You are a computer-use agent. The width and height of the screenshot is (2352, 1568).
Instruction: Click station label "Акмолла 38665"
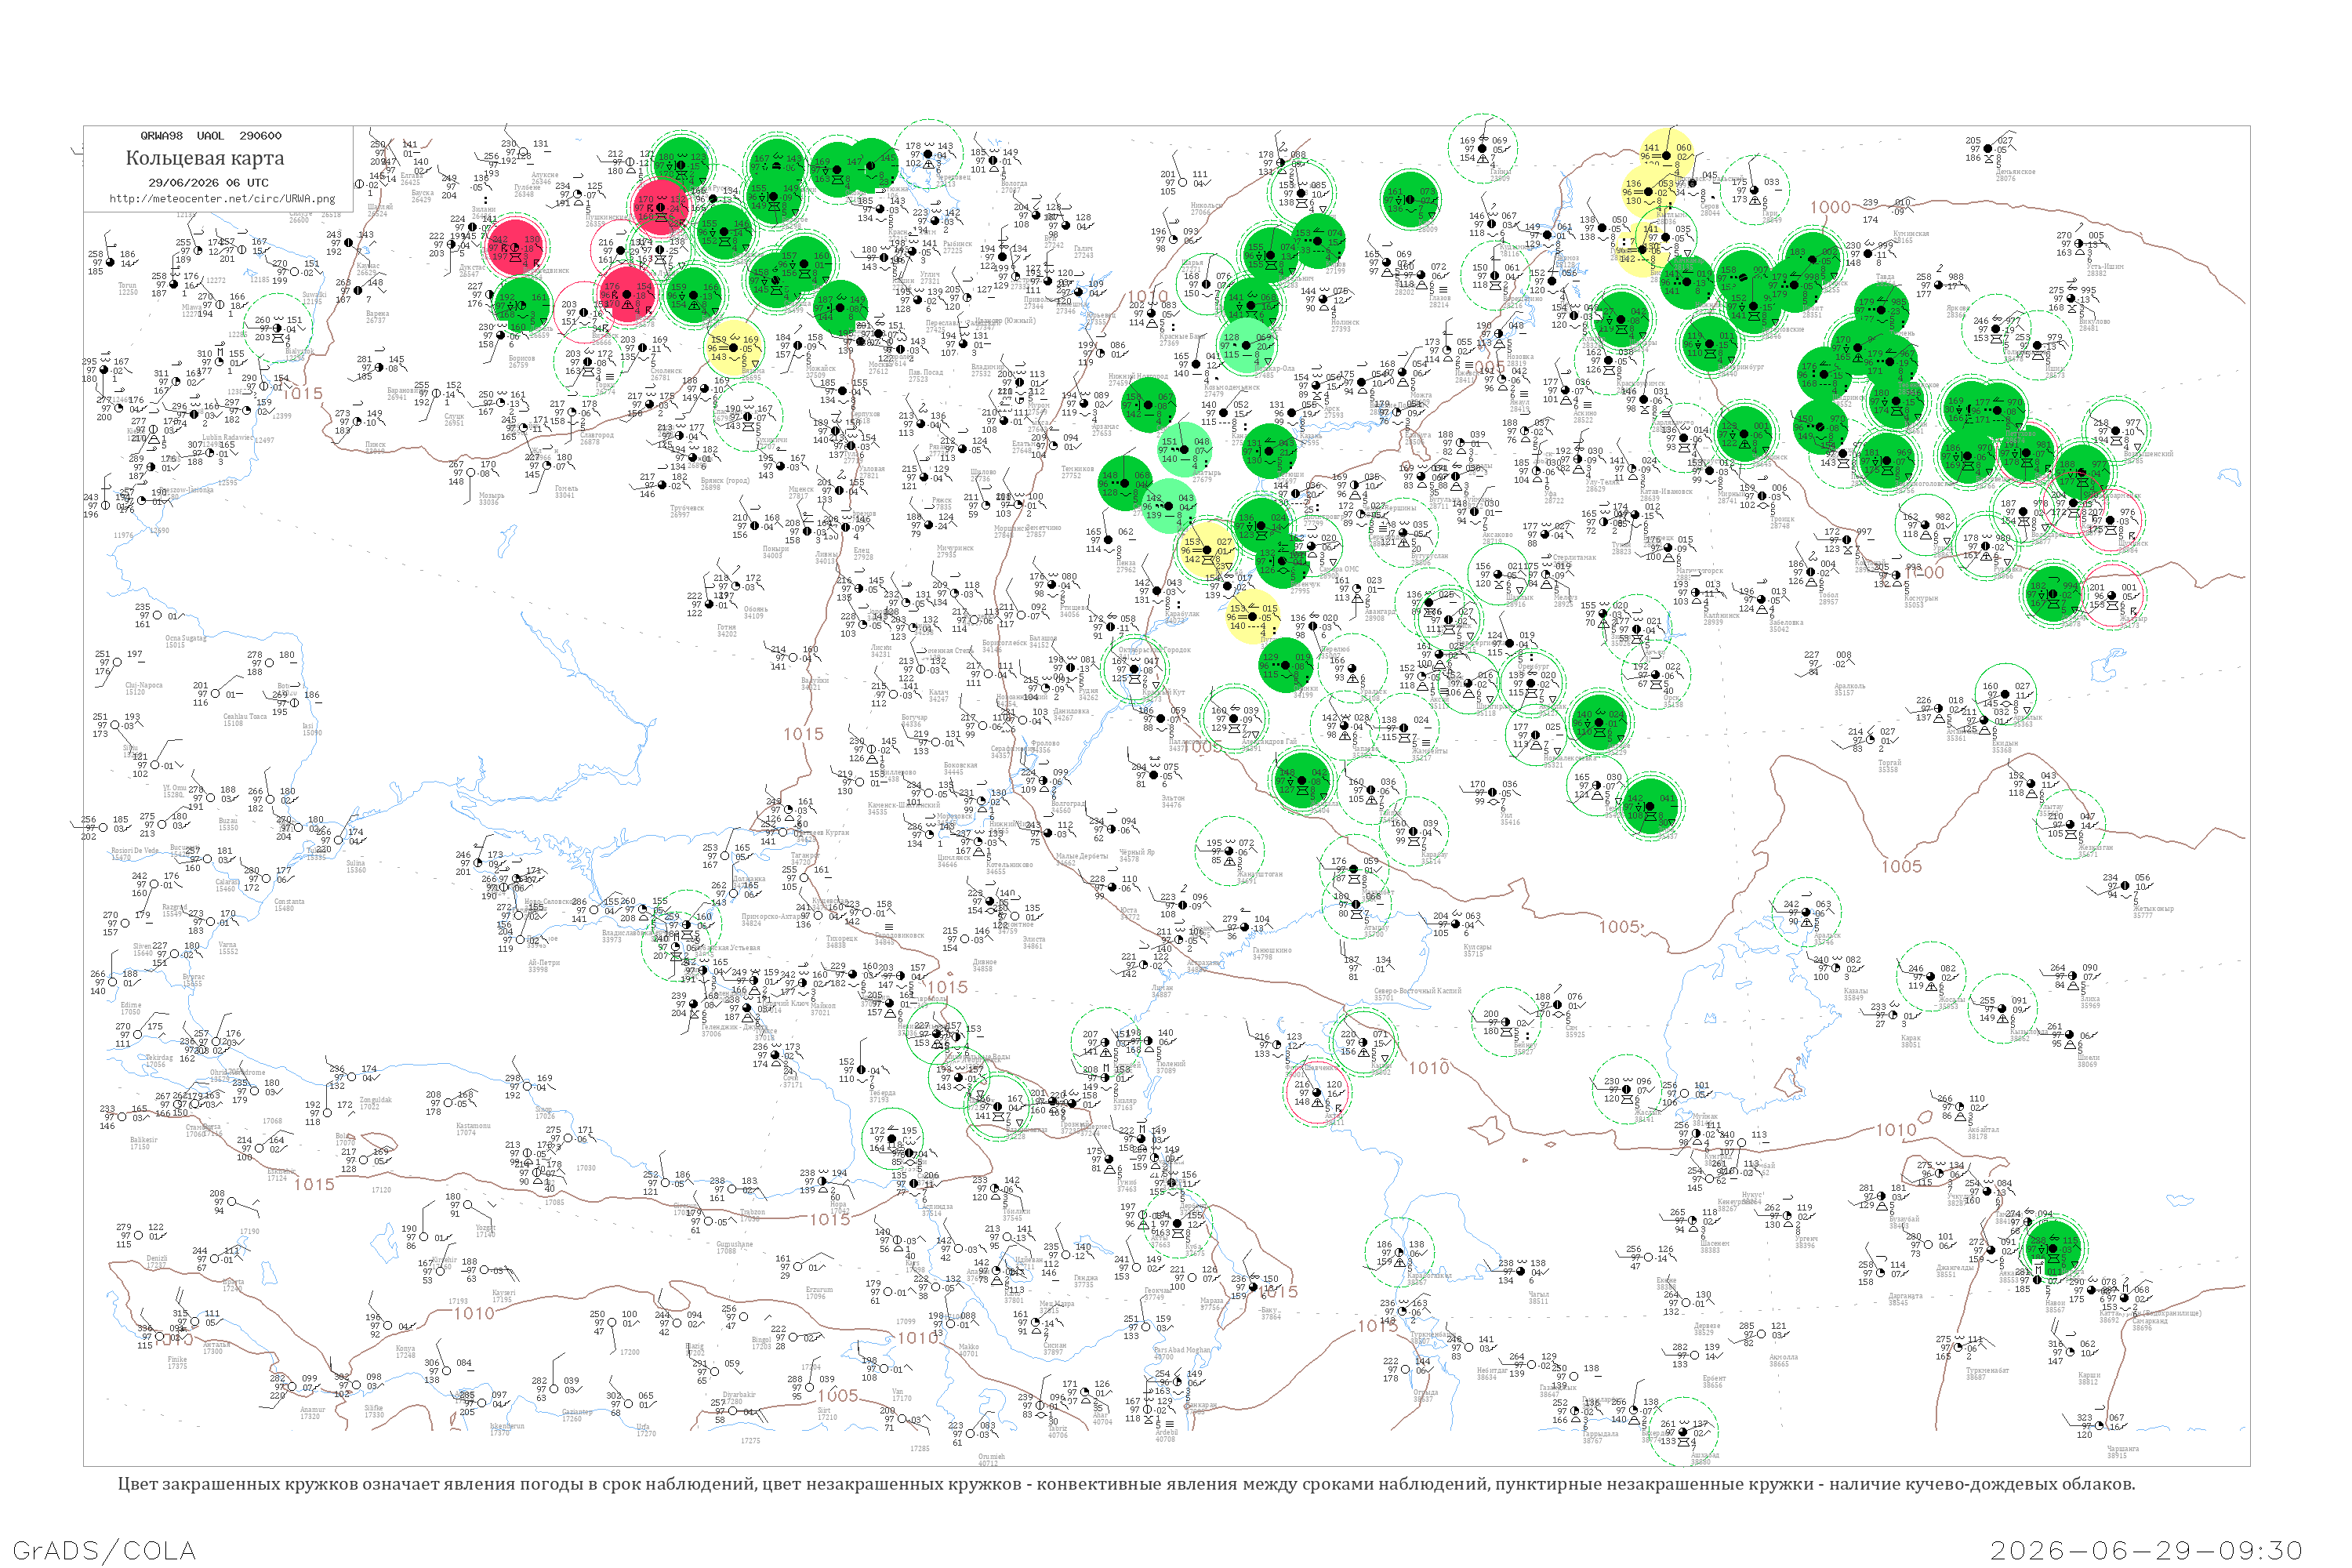(x=1783, y=1360)
